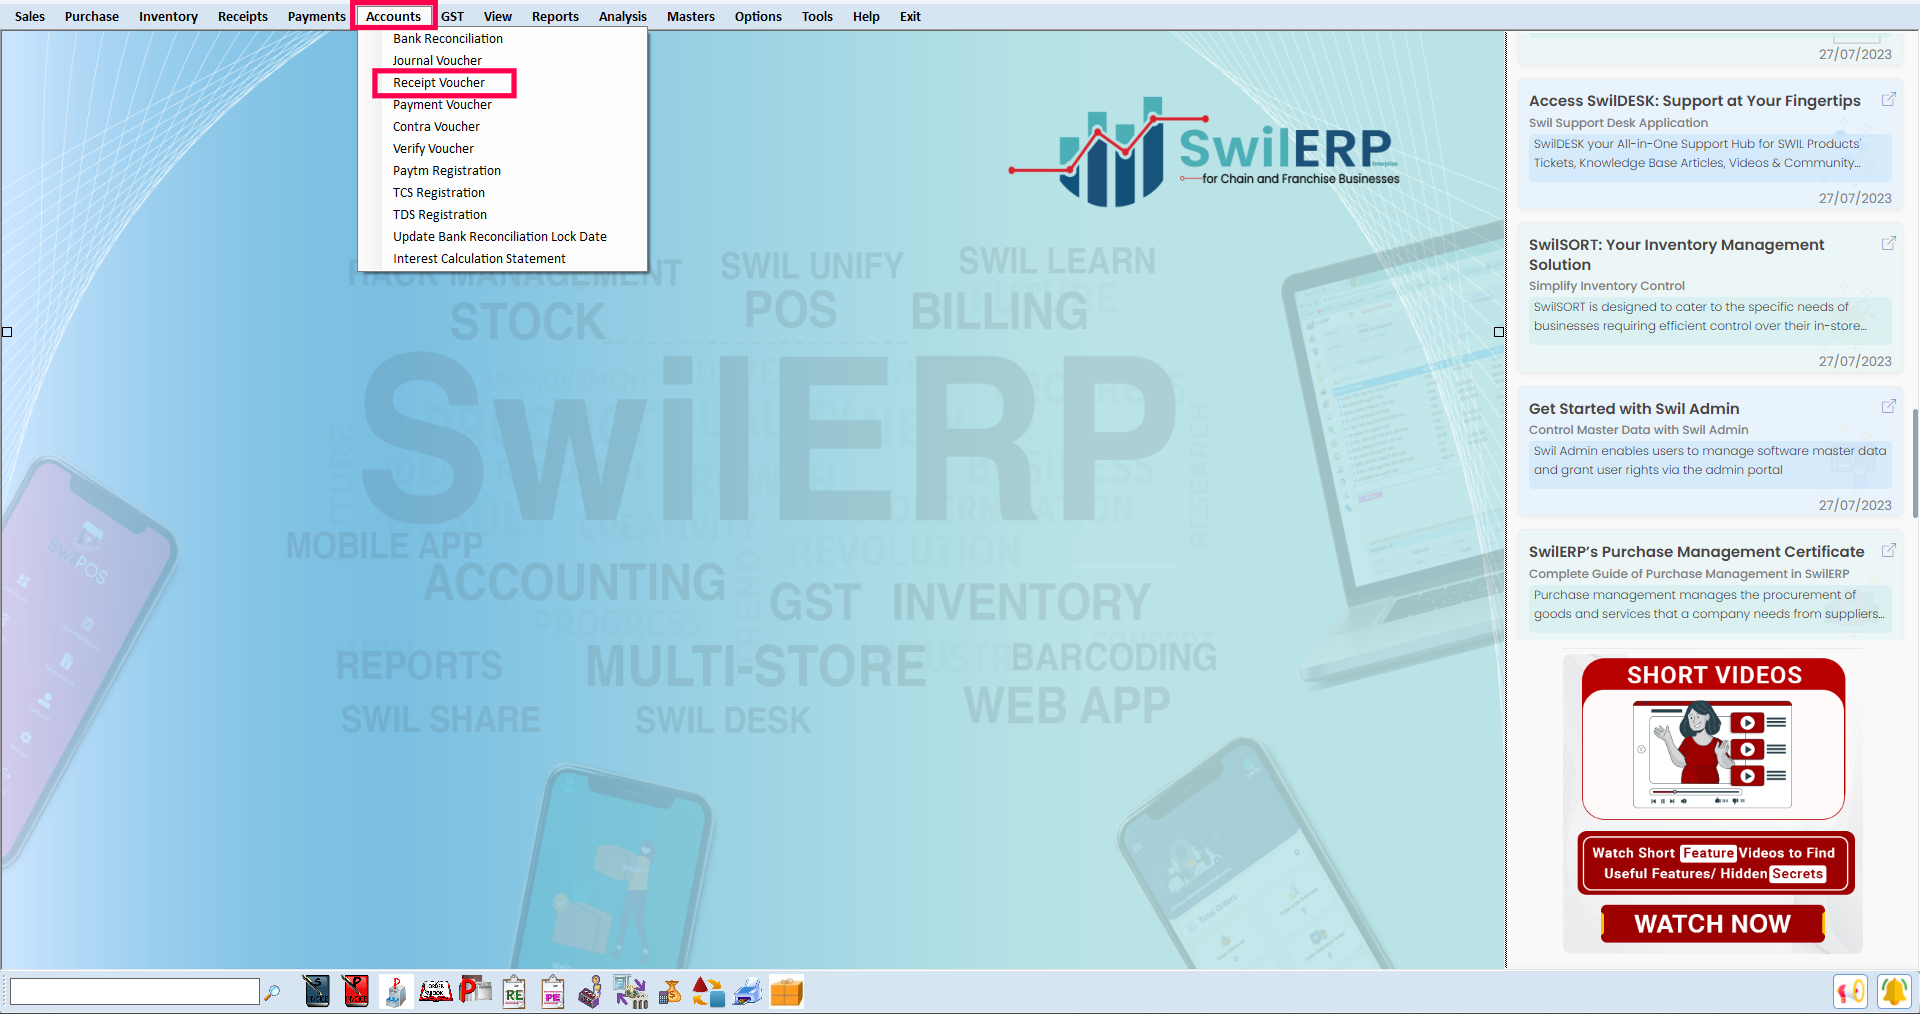
Task: Click the red P printer icon
Action: coord(475,991)
